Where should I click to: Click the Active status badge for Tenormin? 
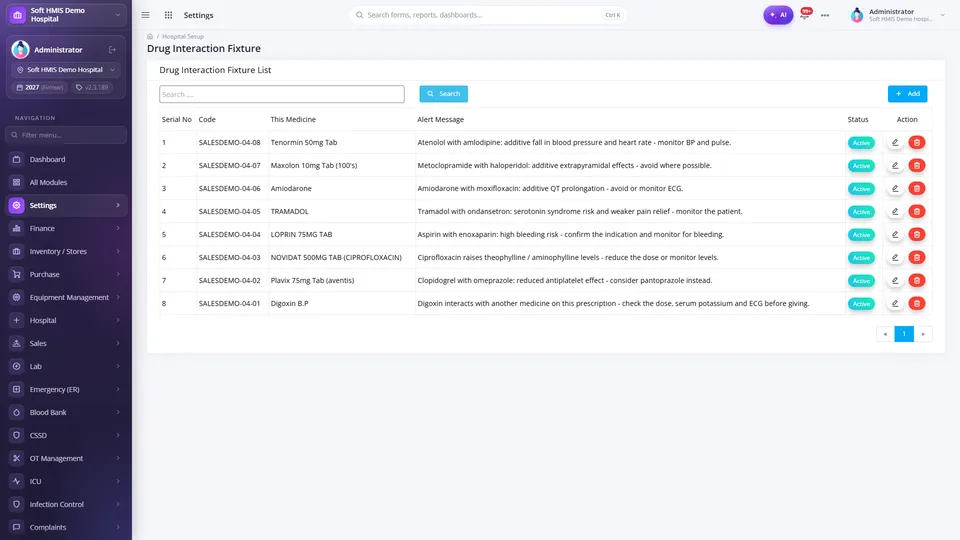(x=861, y=143)
